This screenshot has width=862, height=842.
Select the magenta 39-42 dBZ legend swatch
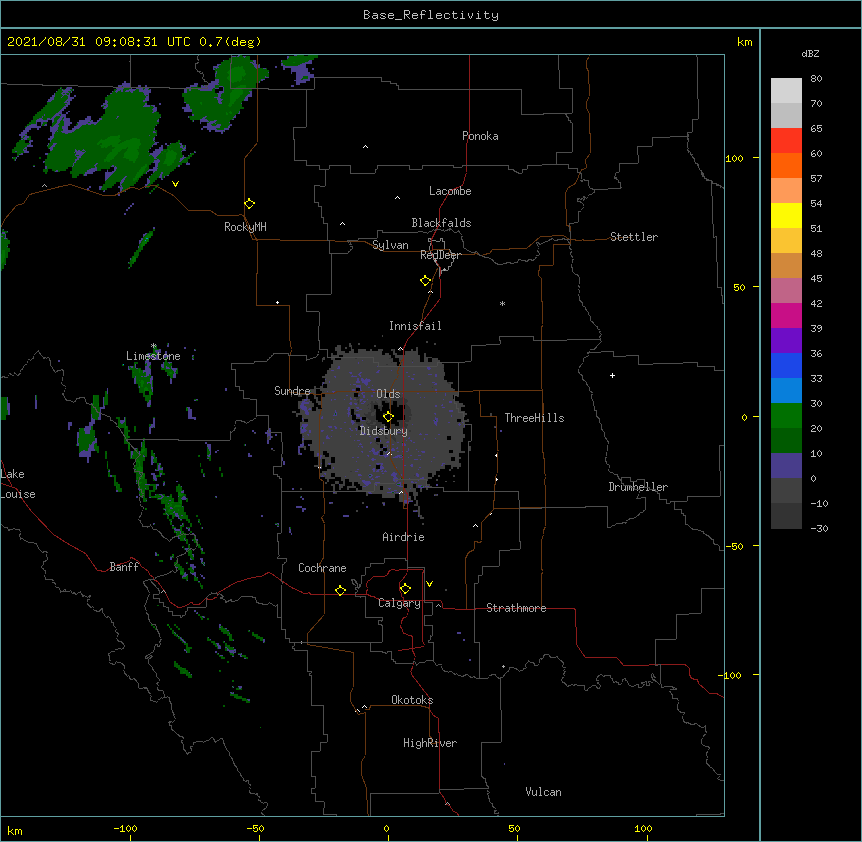pyautogui.click(x=786, y=315)
